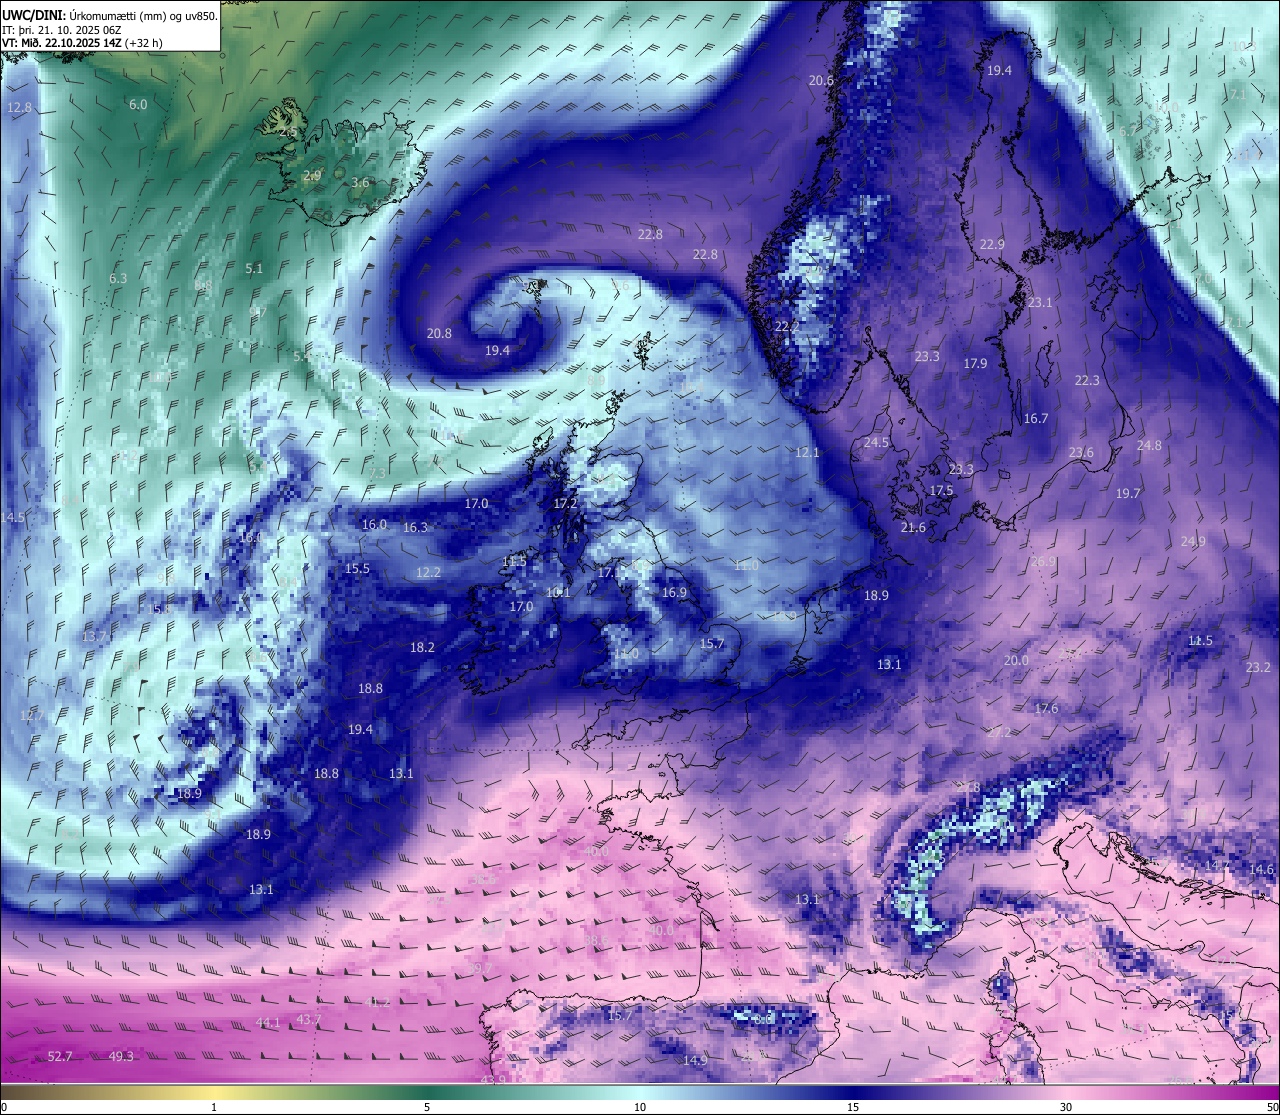1280x1115 pixels.
Task: Click the 23.6 value on the map
Action: 1081,453
